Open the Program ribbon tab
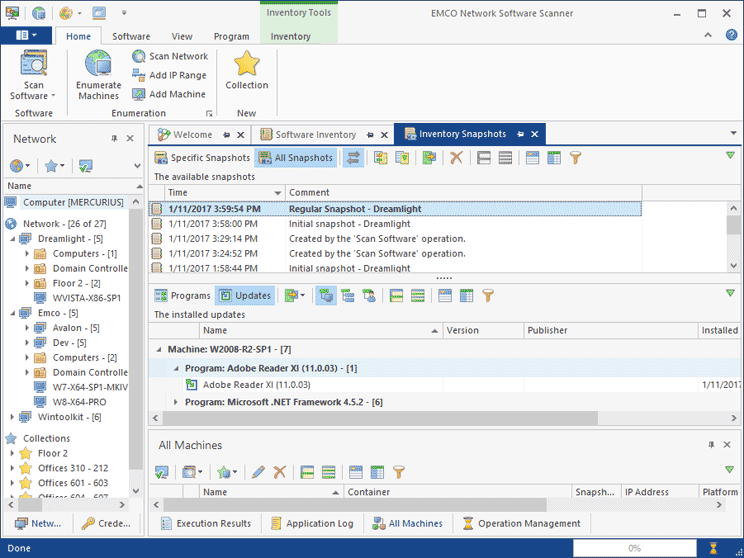Screen dimensions: 744x558 click(232, 37)
